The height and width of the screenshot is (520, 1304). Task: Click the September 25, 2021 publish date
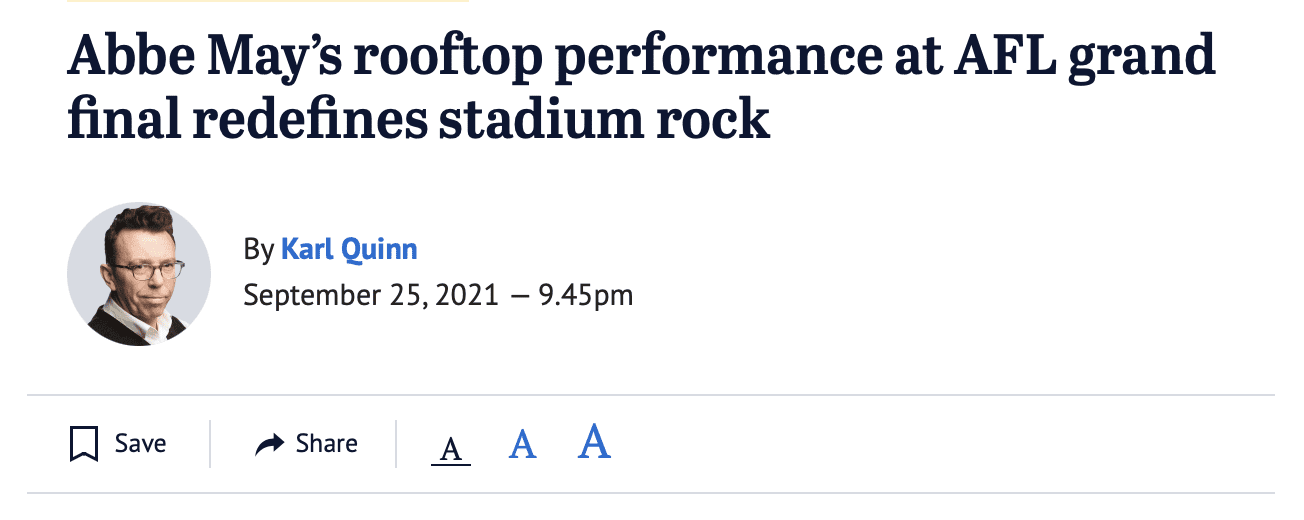pos(370,296)
